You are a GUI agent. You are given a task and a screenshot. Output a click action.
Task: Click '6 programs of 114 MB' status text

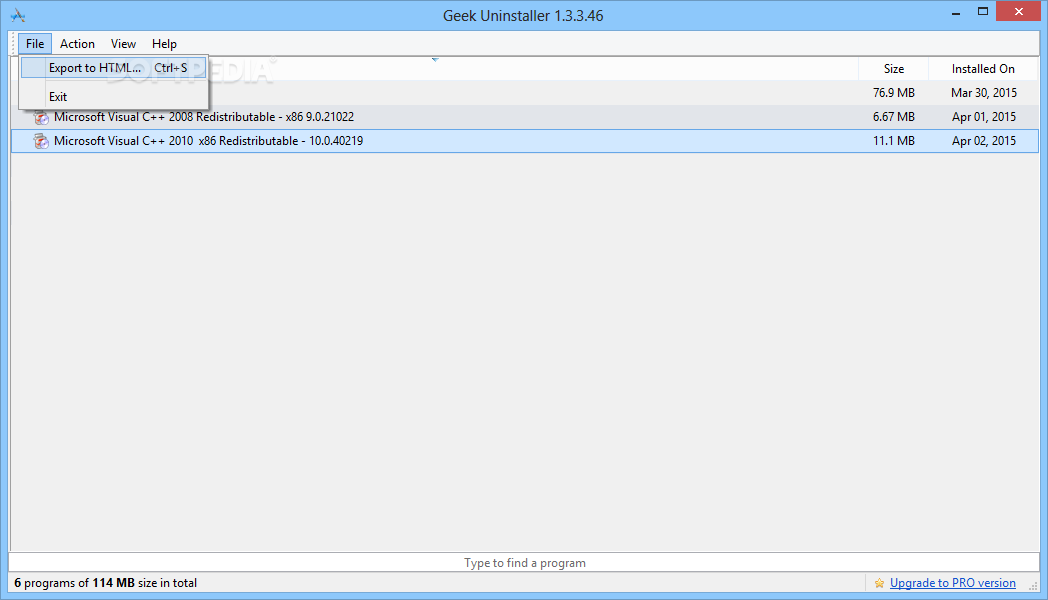point(106,583)
